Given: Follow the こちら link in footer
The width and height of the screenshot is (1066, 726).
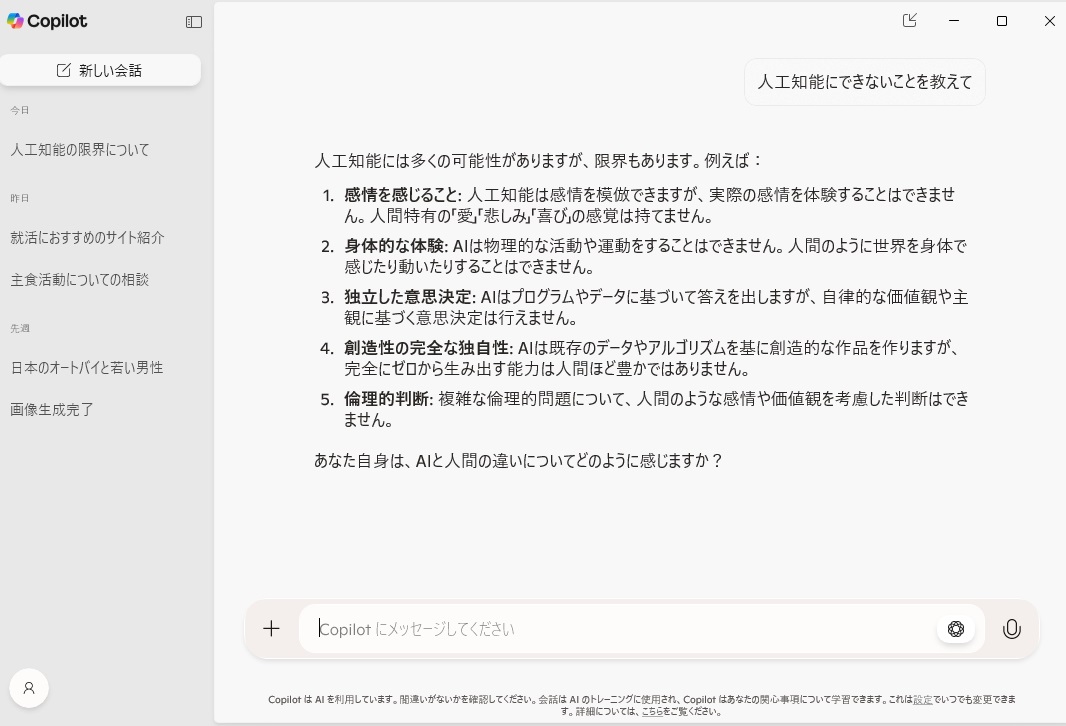Looking at the screenshot, I should [x=651, y=712].
